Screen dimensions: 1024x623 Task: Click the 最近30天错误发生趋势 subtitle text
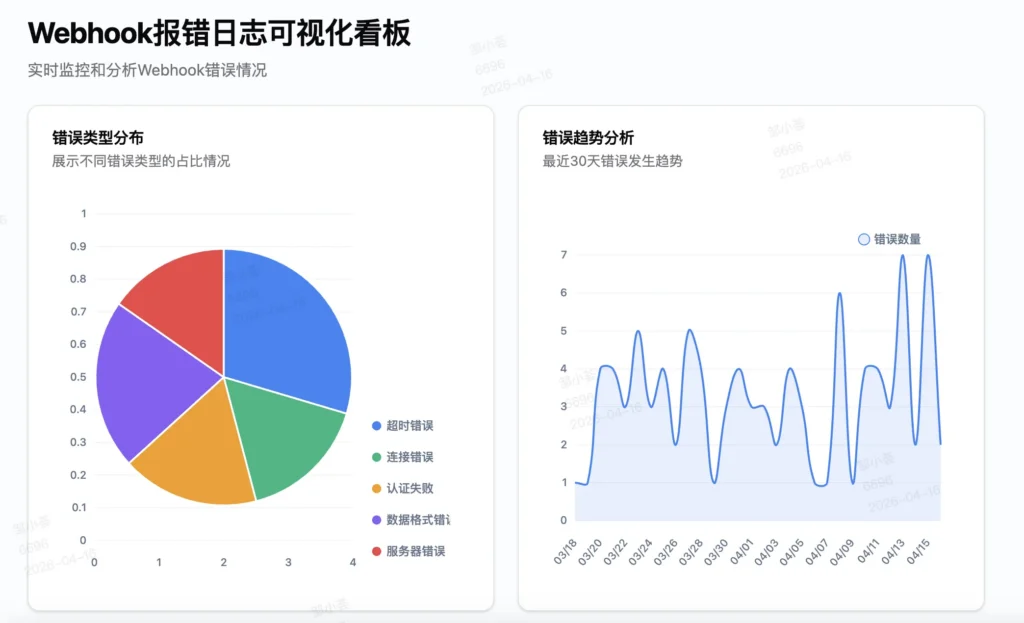612,161
